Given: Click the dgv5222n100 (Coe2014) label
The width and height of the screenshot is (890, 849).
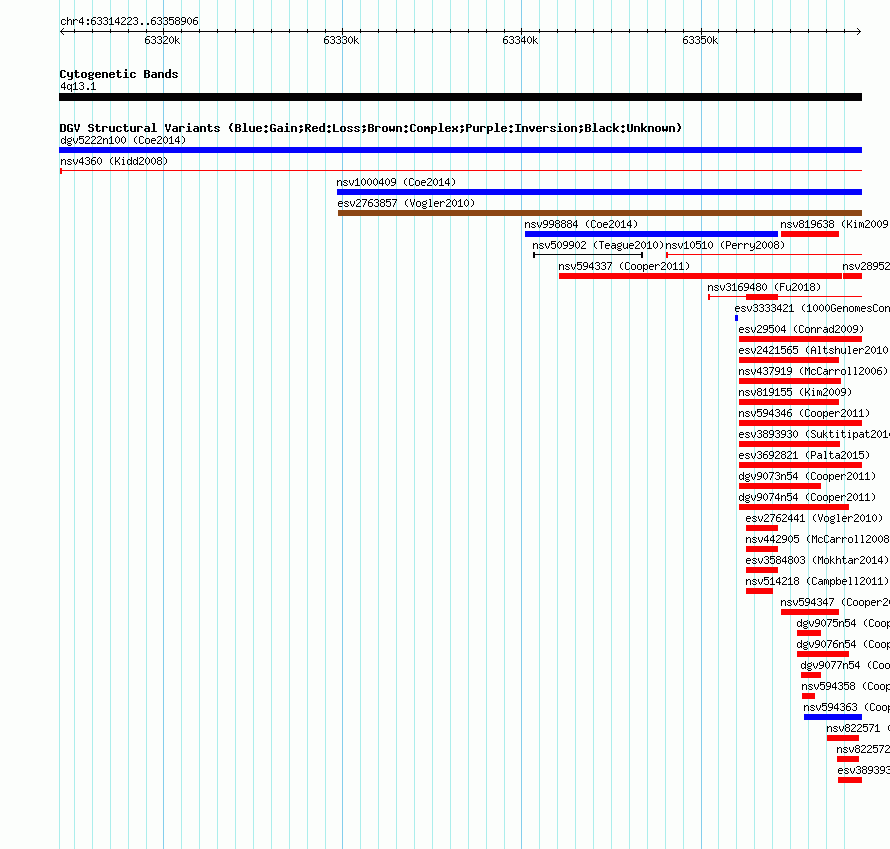Looking at the screenshot, I should (123, 140).
